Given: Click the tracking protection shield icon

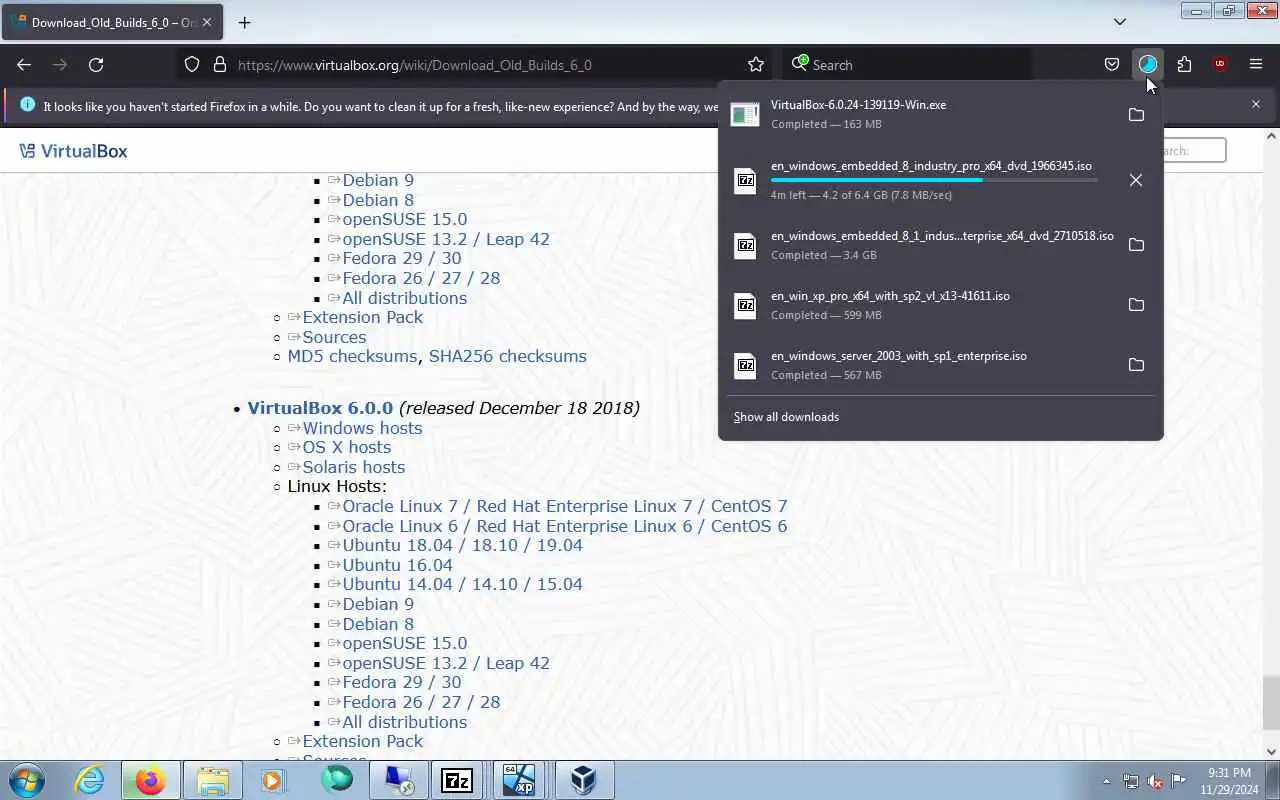Looking at the screenshot, I should click(x=192, y=64).
